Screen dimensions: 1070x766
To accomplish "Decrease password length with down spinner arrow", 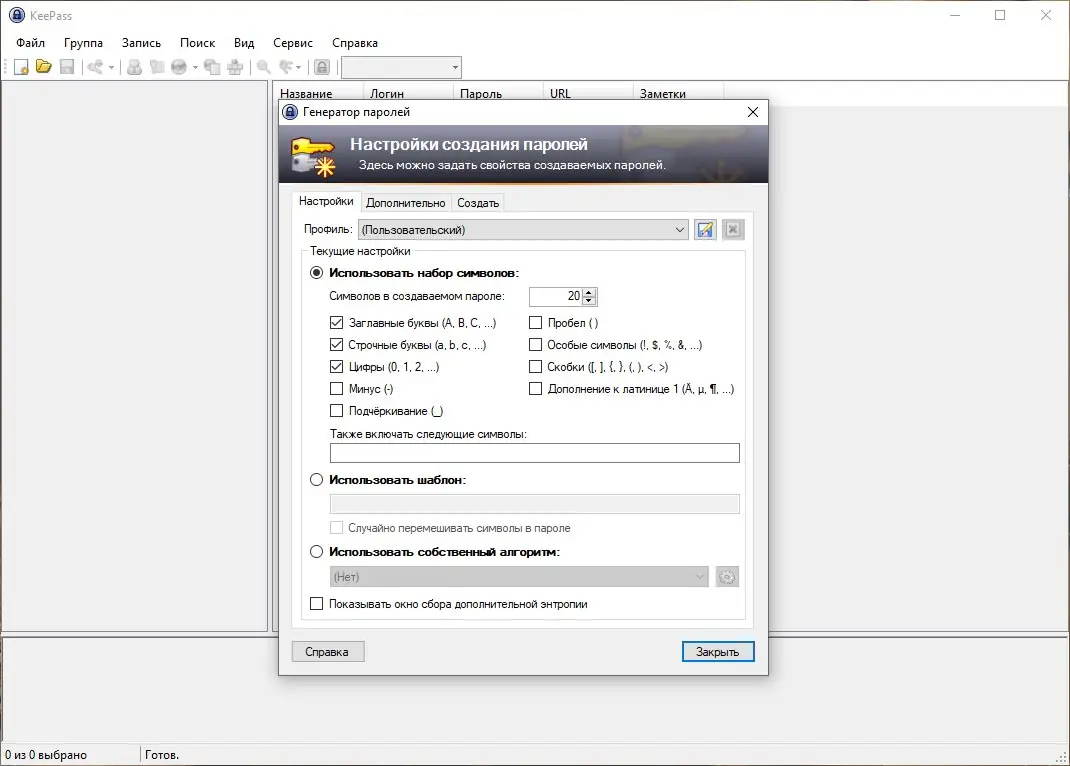I will [x=590, y=301].
